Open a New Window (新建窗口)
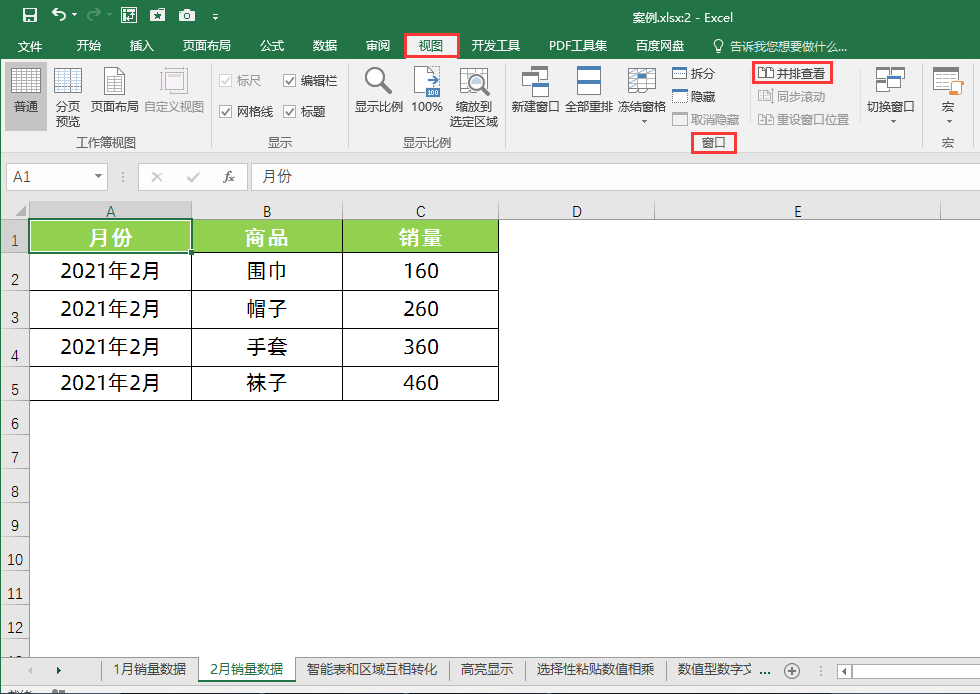 coord(535,91)
